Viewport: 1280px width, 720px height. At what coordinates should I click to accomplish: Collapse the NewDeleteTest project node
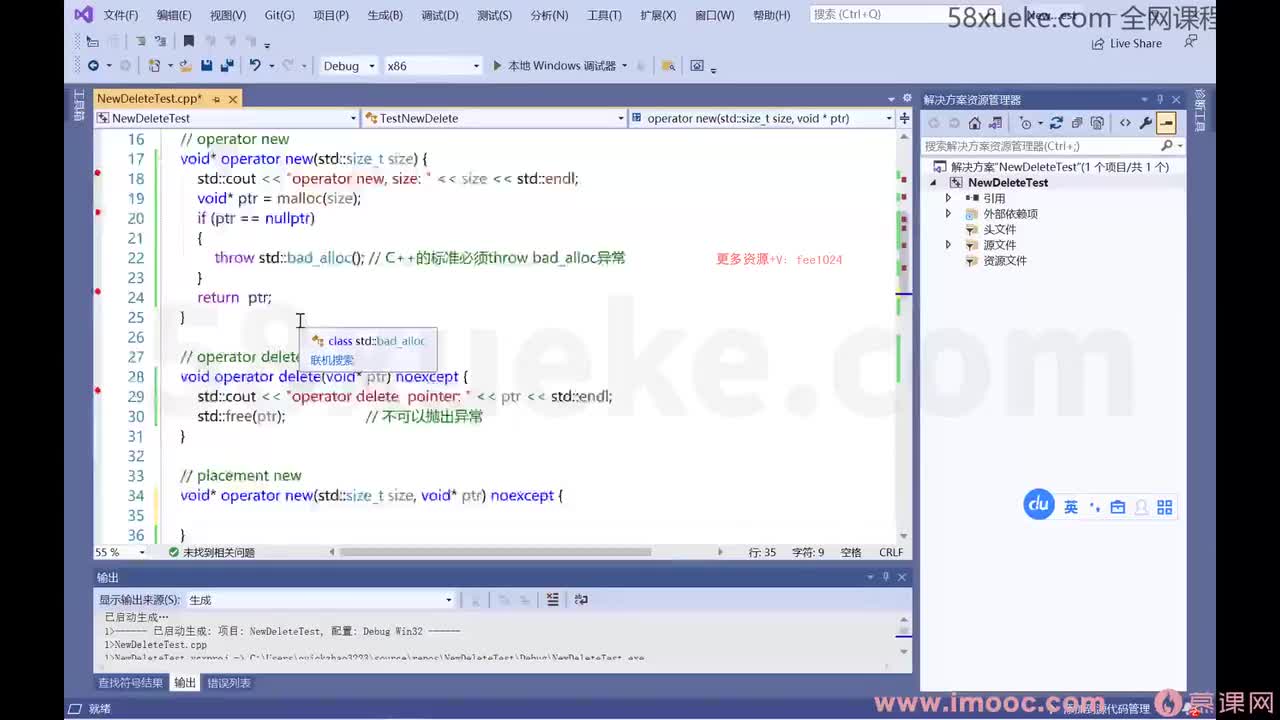[x=934, y=183]
